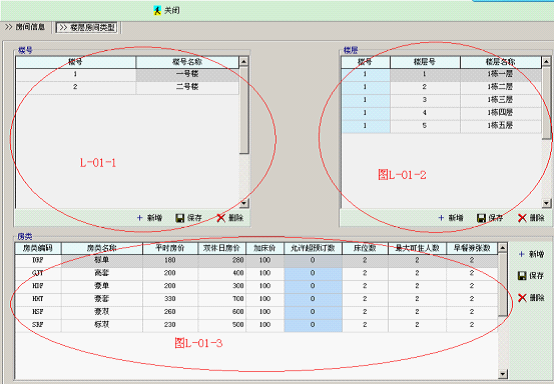Select floor row 1栋五层
This screenshot has width=554, height=384.
pyautogui.click(x=441, y=126)
